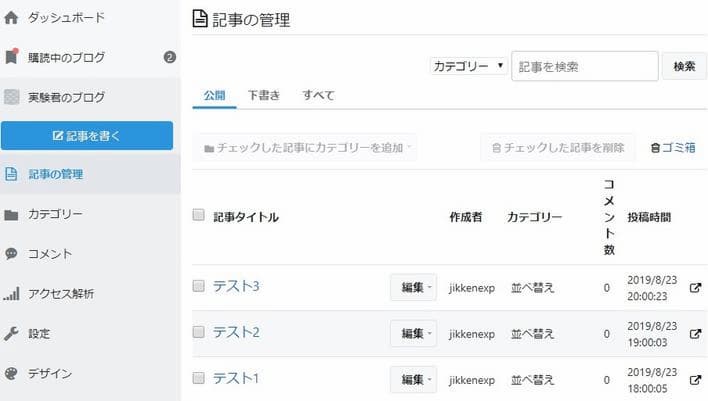This screenshot has width=708, height=401.
Task: Open ダッシュボード in the sidebar
Action: (x=66, y=18)
